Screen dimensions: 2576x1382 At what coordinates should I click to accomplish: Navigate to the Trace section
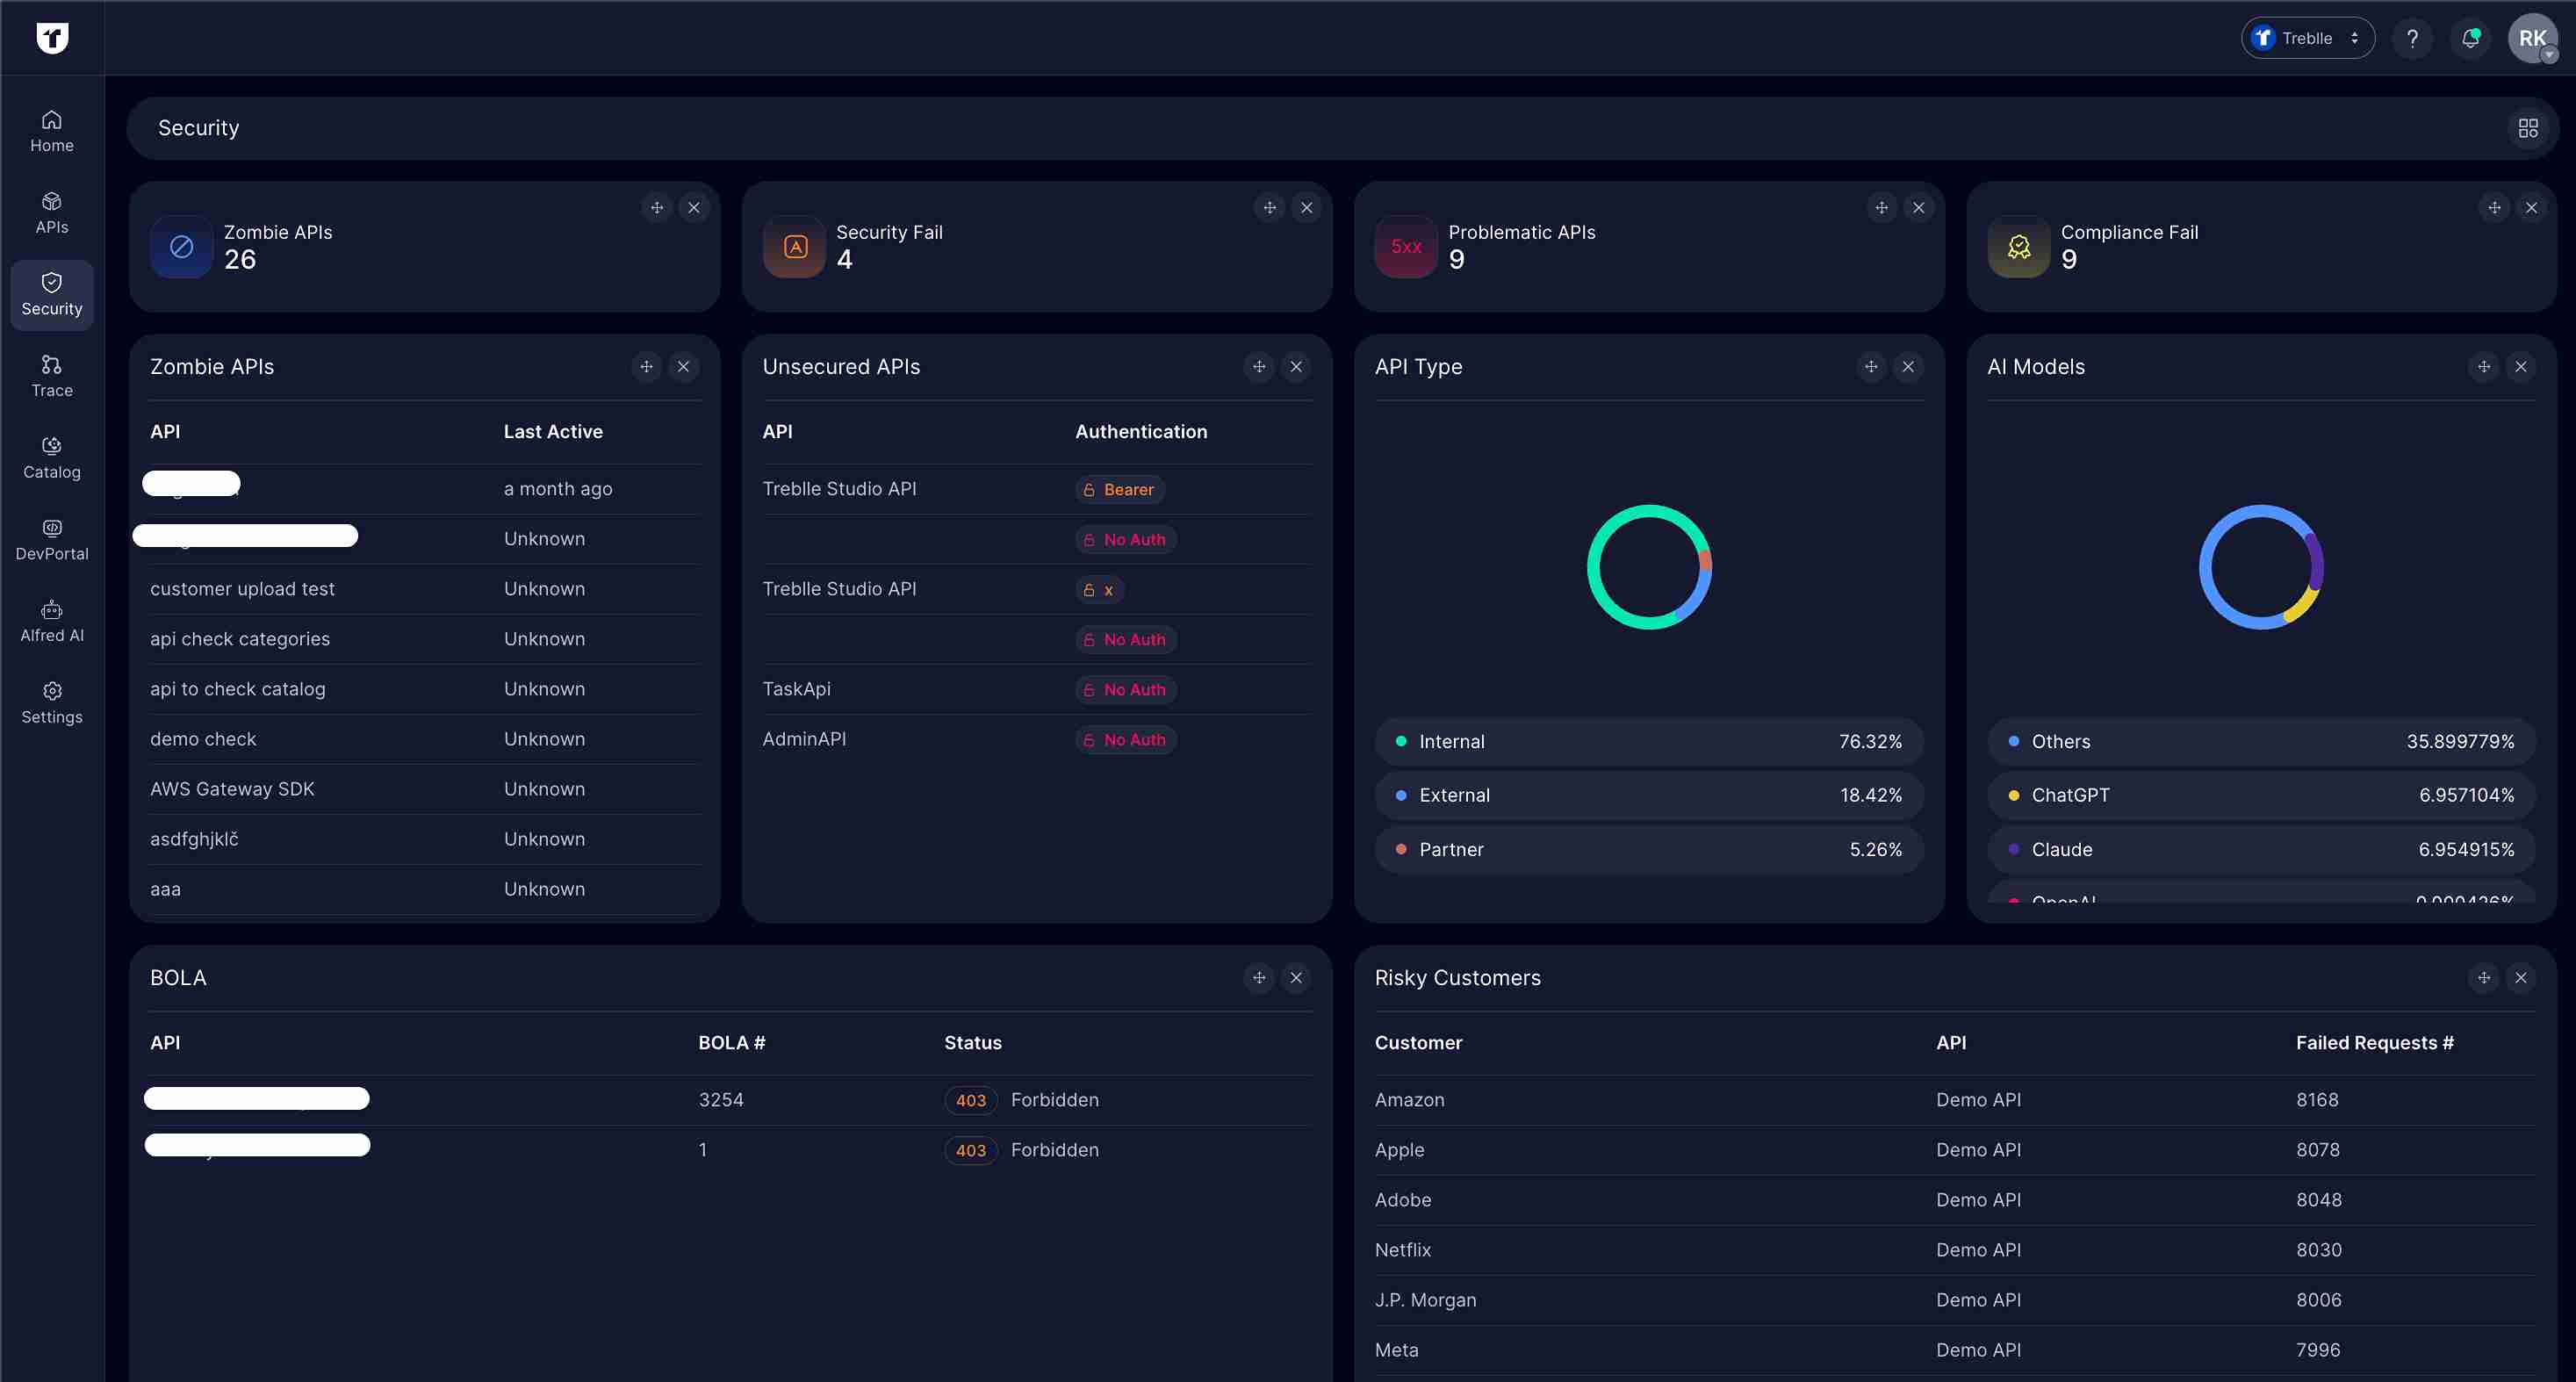pos(51,374)
